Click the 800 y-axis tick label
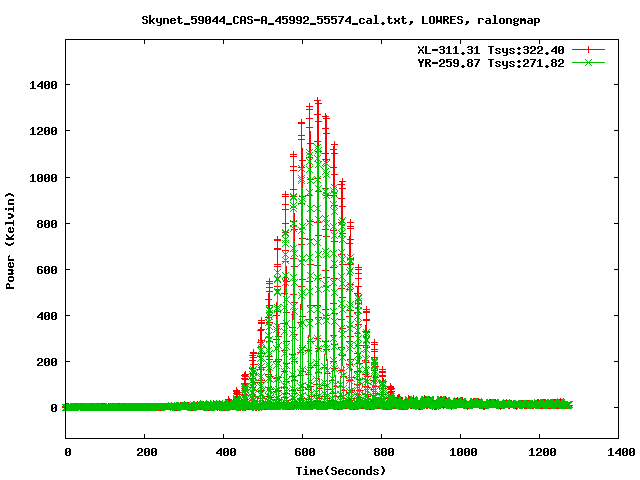The image size is (640, 480). [x=47, y=224]
